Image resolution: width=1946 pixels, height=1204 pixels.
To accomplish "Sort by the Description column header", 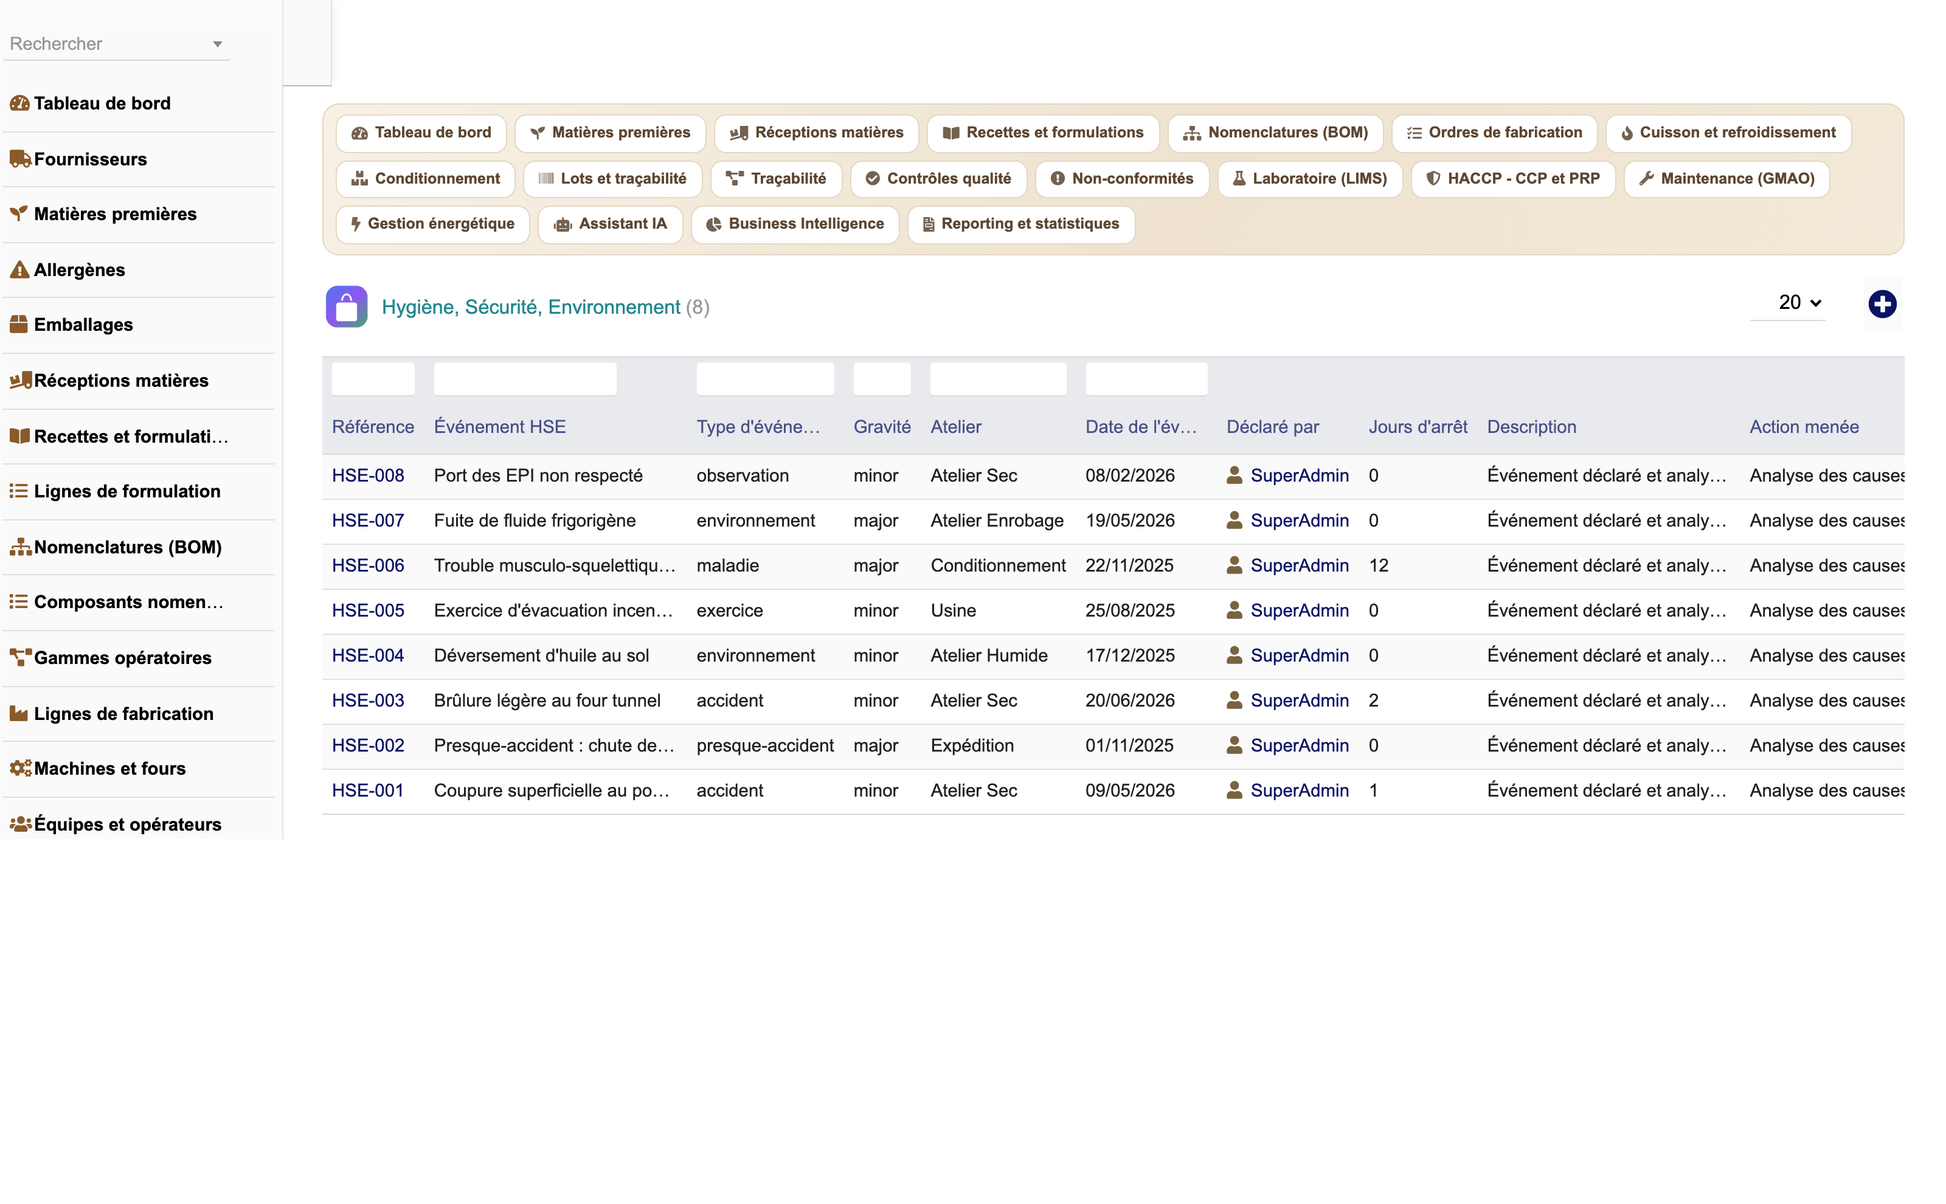I will (x=1531, y=427).
